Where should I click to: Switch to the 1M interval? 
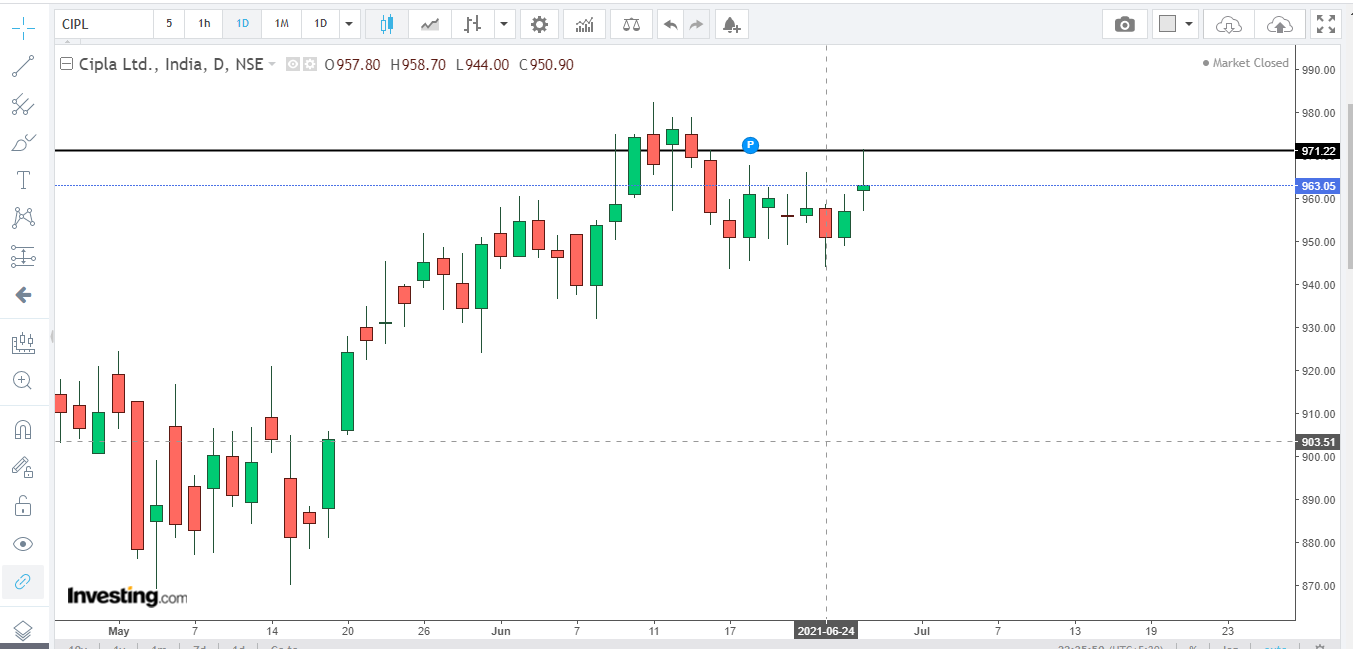pos(282,24)
